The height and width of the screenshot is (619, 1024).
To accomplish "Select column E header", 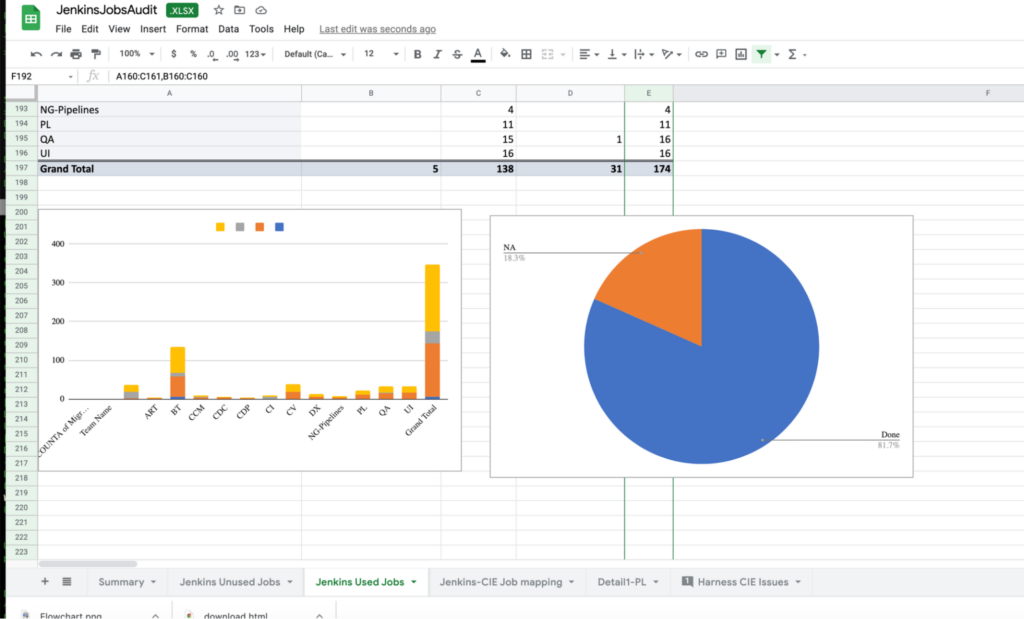I will click(x=648, y=93).
